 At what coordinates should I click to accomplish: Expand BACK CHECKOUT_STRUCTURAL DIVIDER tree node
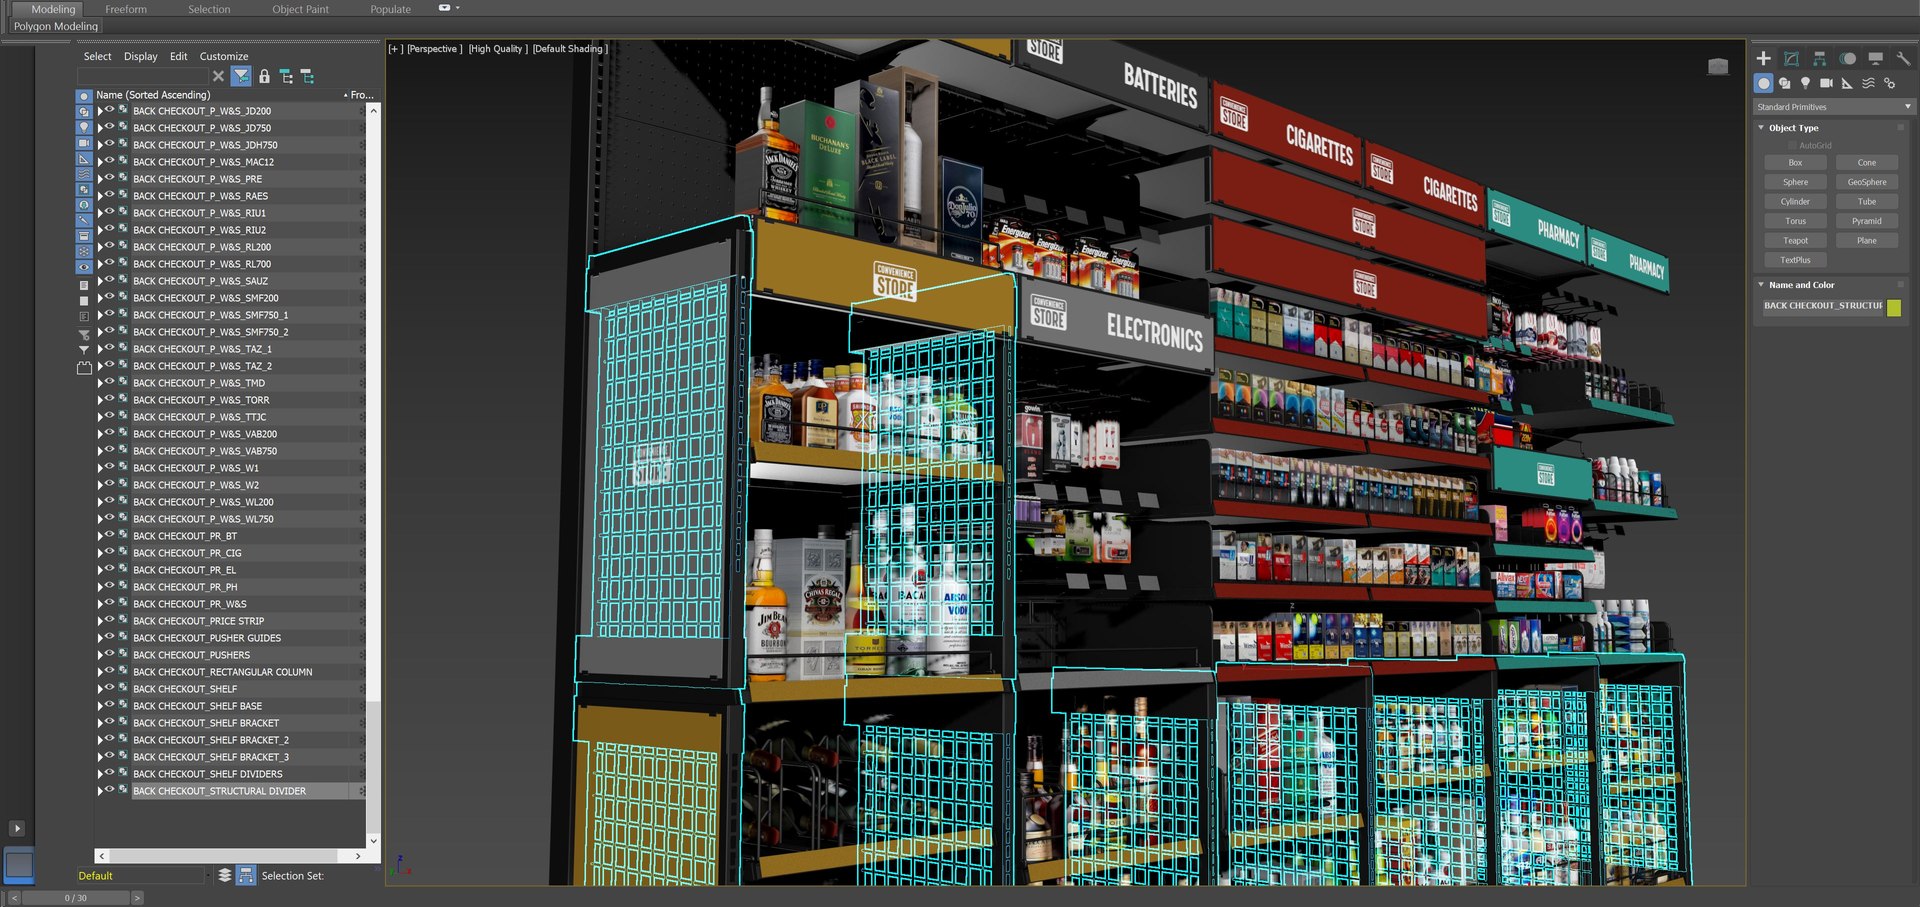[x=99, y=791]
